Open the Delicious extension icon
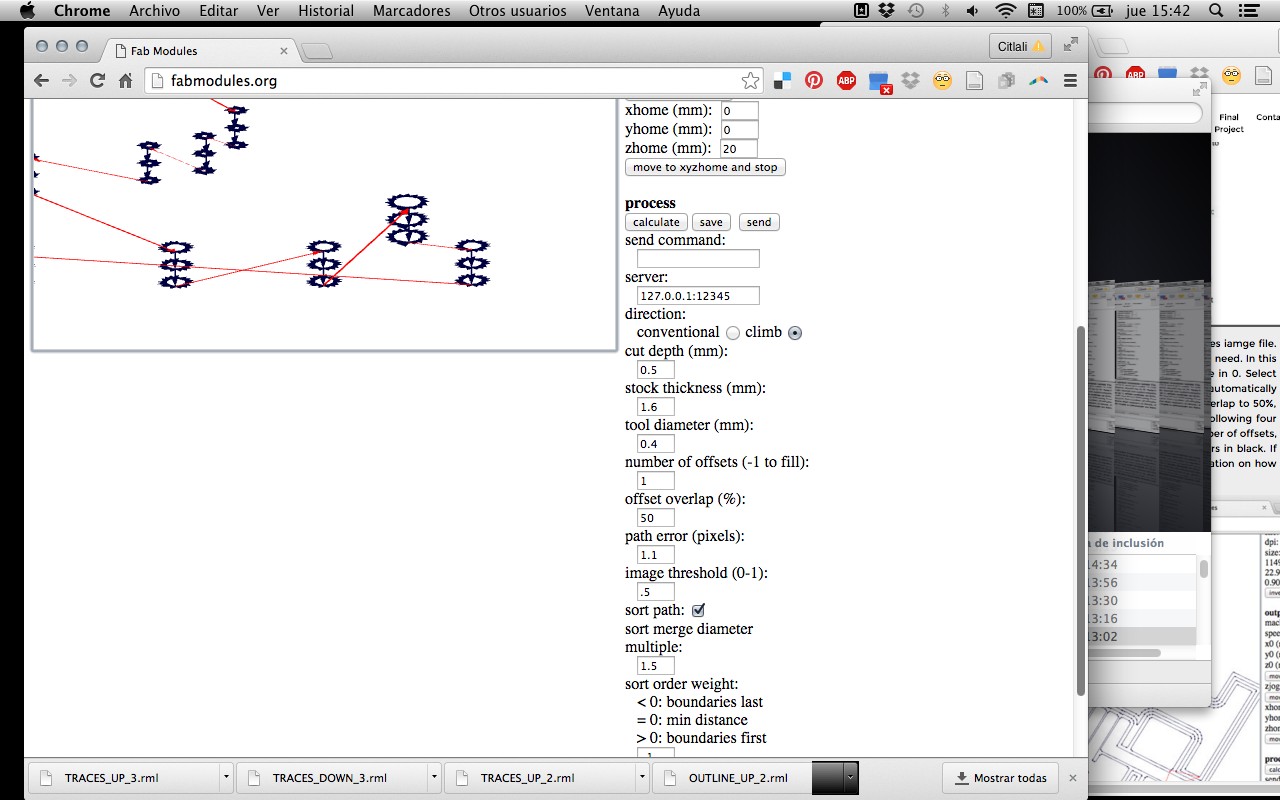 click(x=783, y=81)
